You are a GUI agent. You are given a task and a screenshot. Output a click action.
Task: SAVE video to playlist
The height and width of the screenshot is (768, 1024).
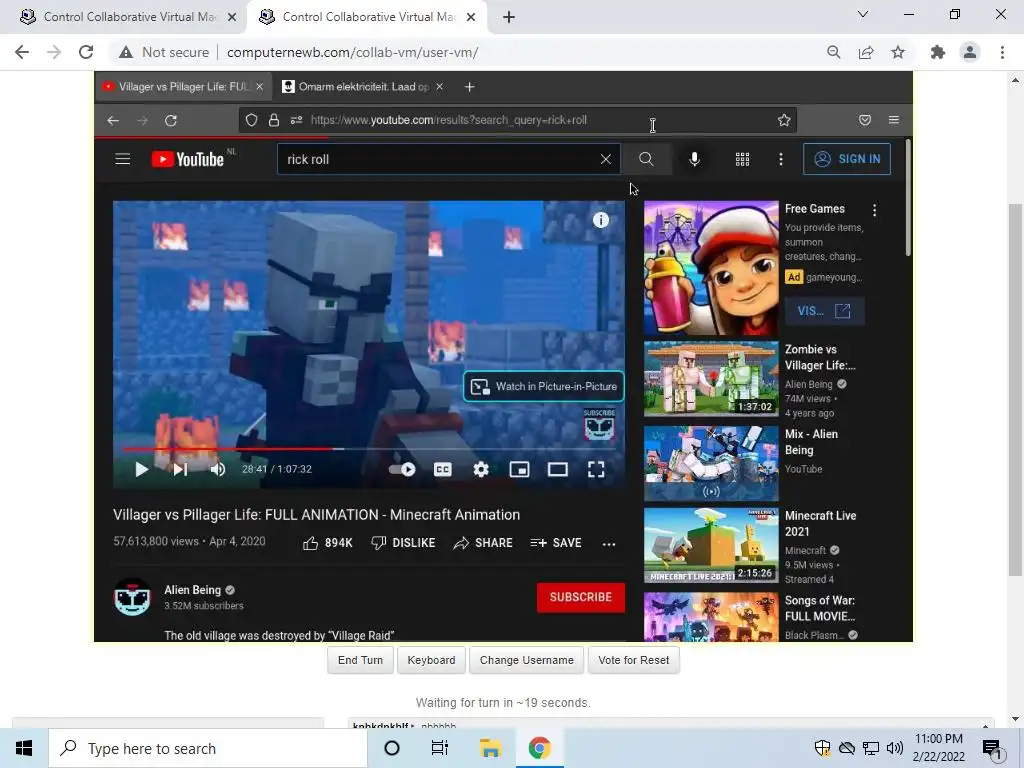click(x=556, y=543)
